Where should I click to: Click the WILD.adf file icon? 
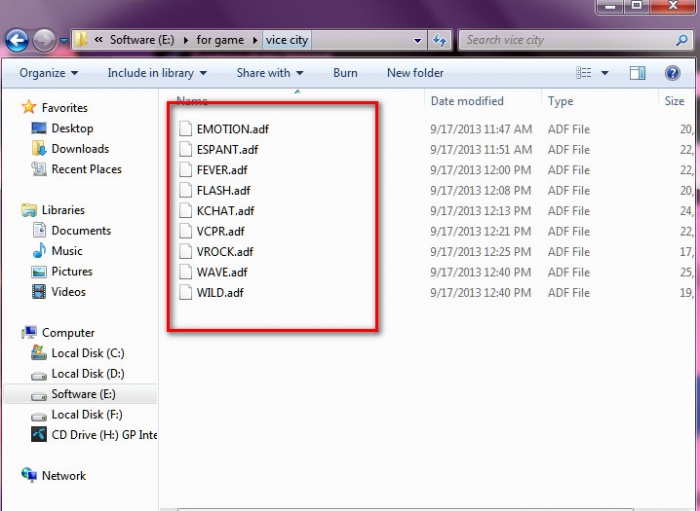click(x=185, y=292)
